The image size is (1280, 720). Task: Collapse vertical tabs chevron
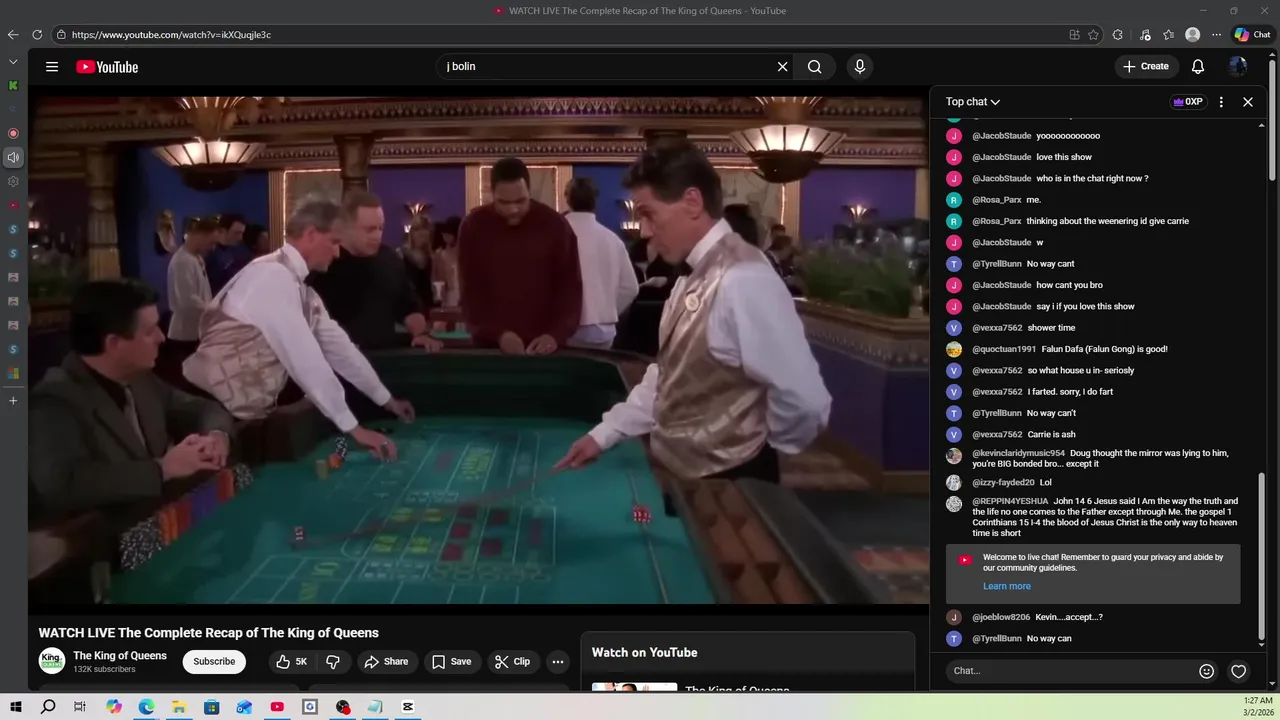coord(13,62)
